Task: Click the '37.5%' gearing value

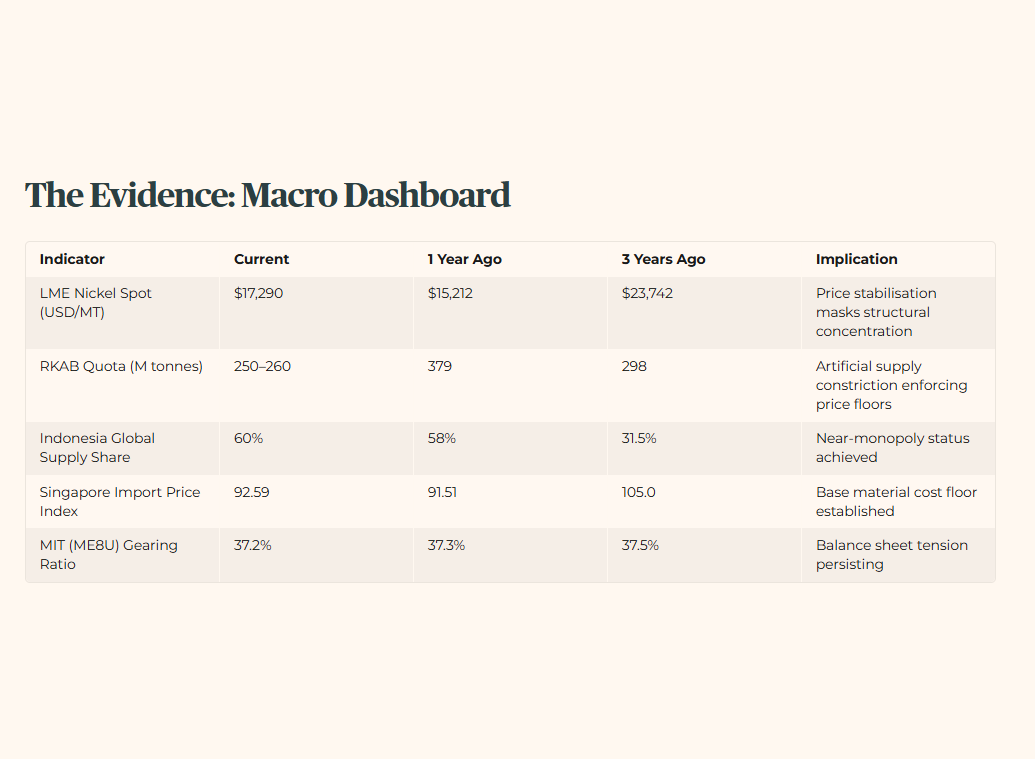Action: tap(640, 545)
